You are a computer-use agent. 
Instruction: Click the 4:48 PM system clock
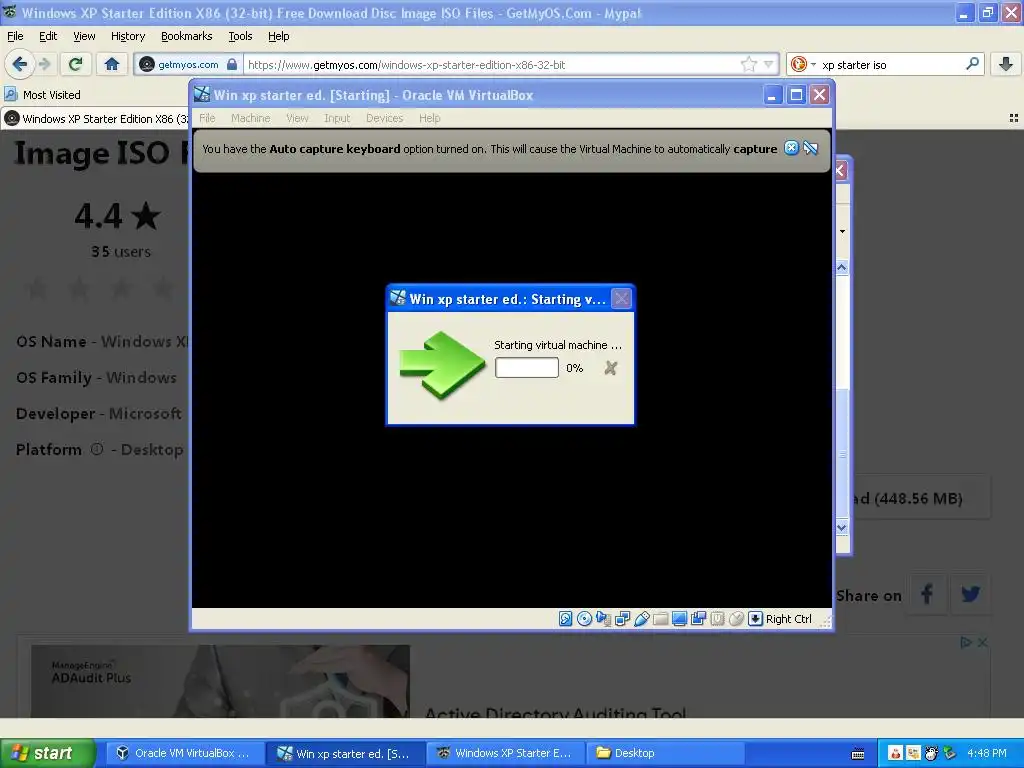(x=987, y=753)
